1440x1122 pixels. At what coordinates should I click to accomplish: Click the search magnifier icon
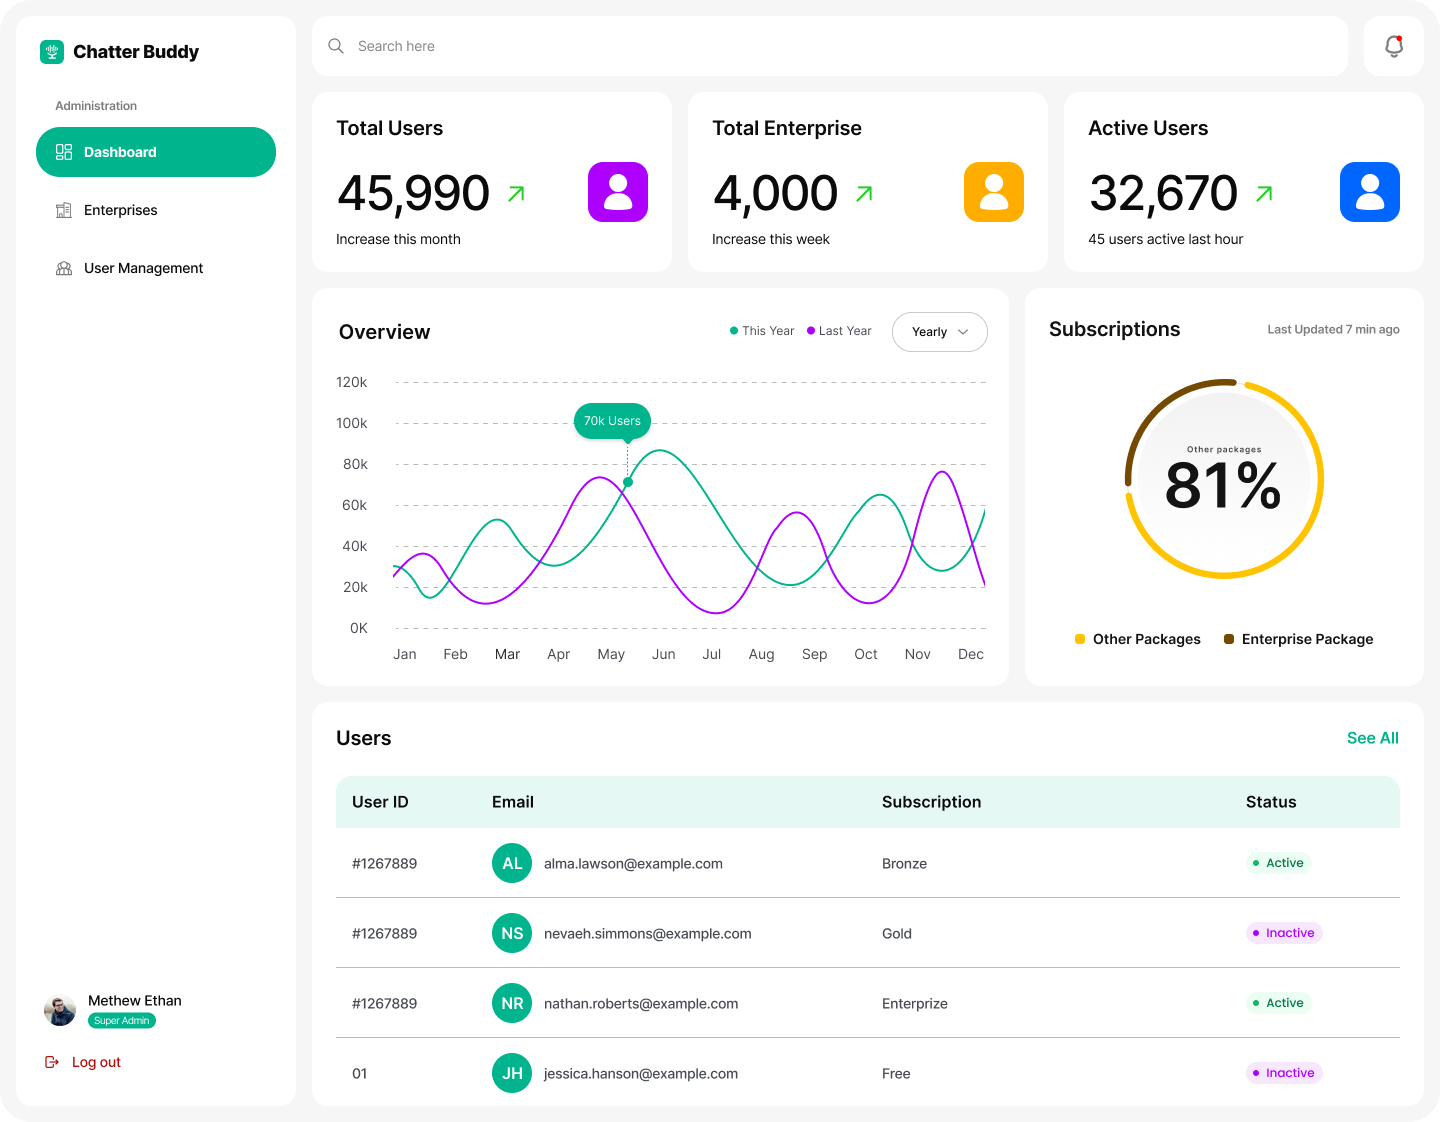(x=336, y=46)
